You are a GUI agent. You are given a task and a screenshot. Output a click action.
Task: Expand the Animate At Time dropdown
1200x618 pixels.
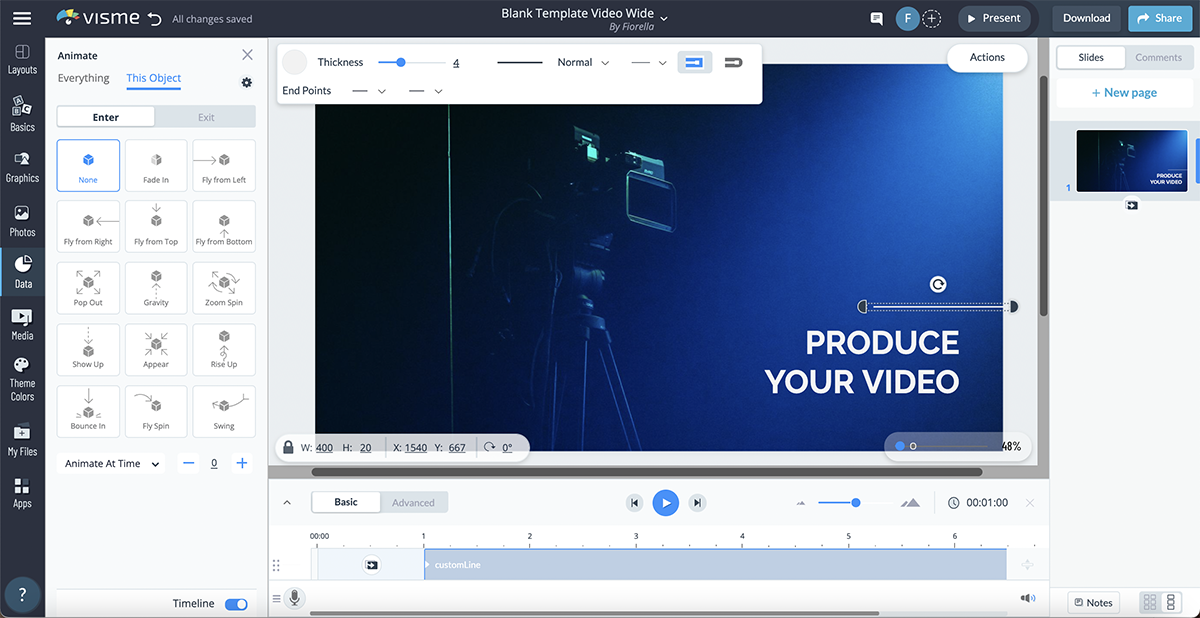point(112,464)
